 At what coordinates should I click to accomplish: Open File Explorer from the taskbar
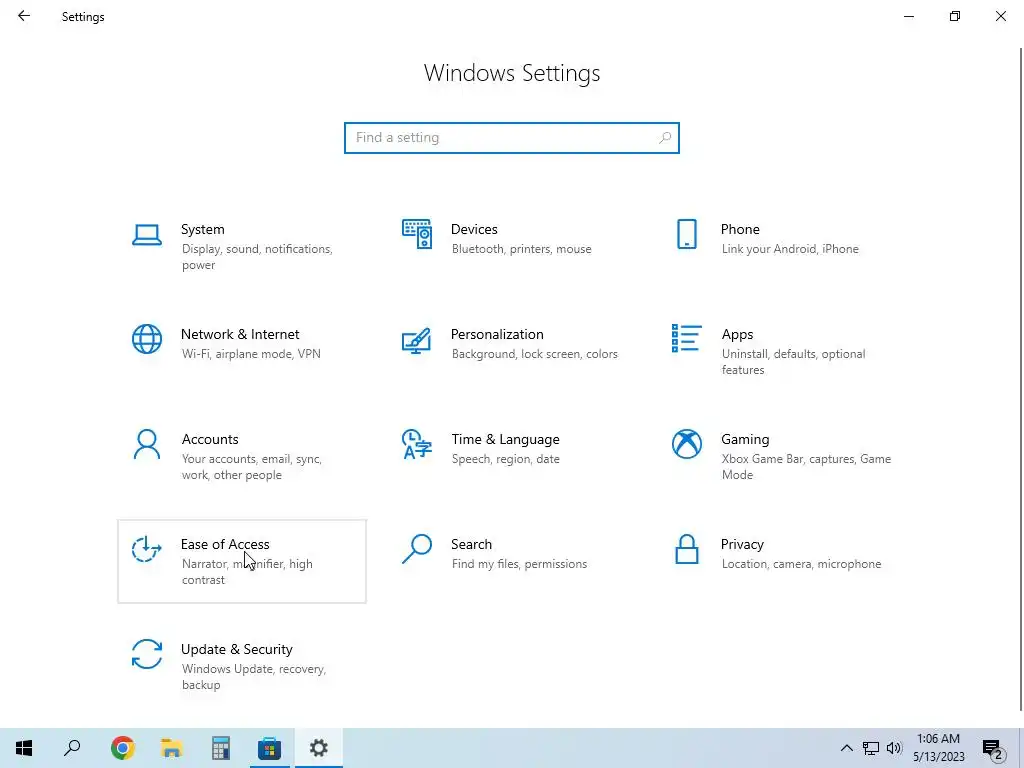click(172, 748)
